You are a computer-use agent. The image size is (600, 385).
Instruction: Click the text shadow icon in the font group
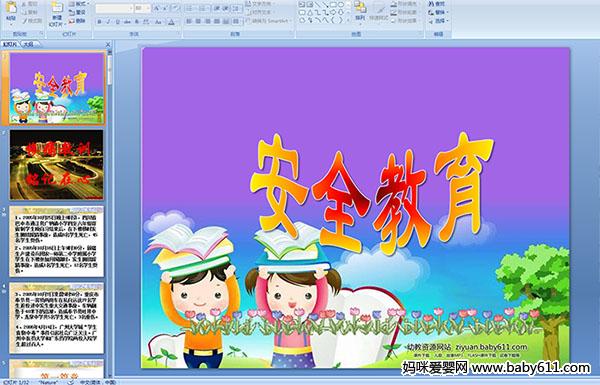pos(136,22)
